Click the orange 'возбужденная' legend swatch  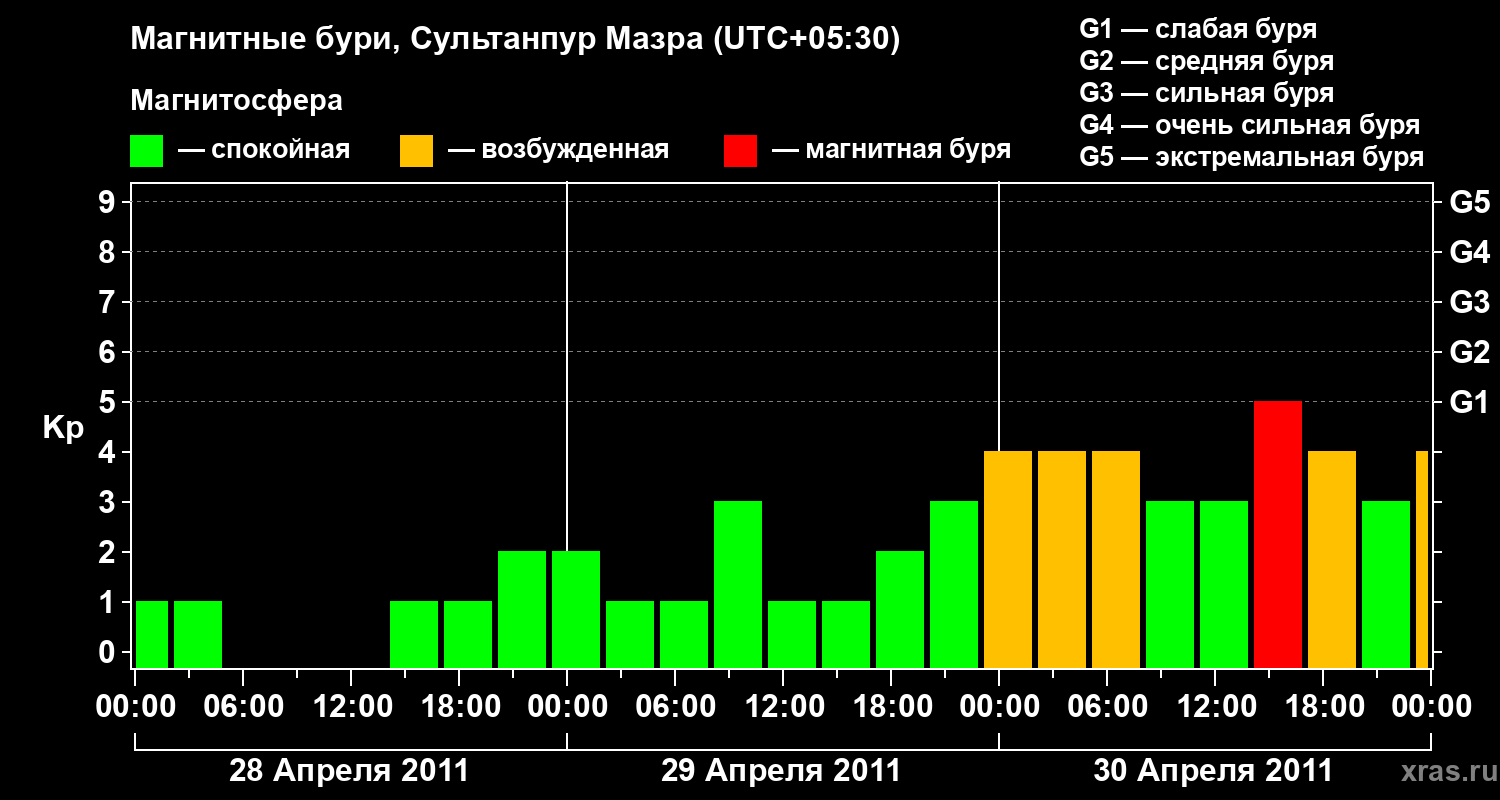[x=417, y=151]
